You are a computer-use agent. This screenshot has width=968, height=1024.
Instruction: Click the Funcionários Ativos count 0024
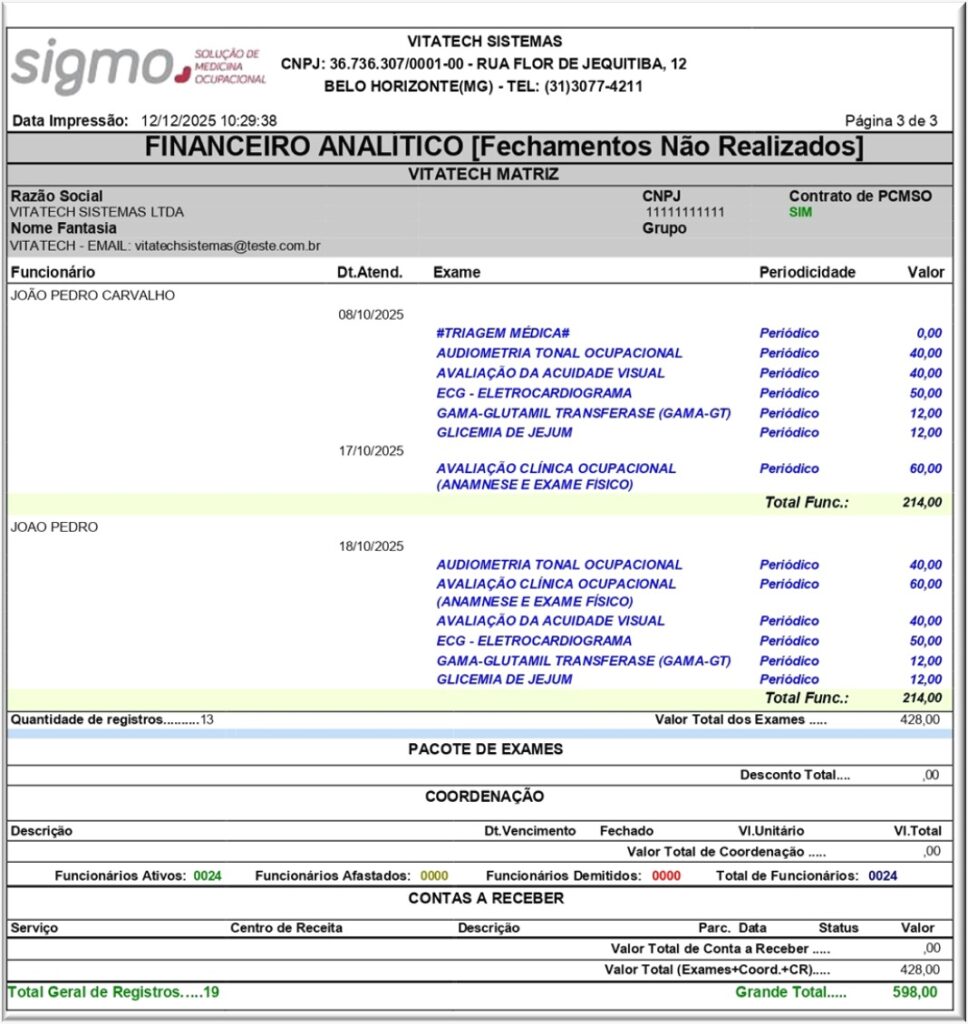click(208, 876)
